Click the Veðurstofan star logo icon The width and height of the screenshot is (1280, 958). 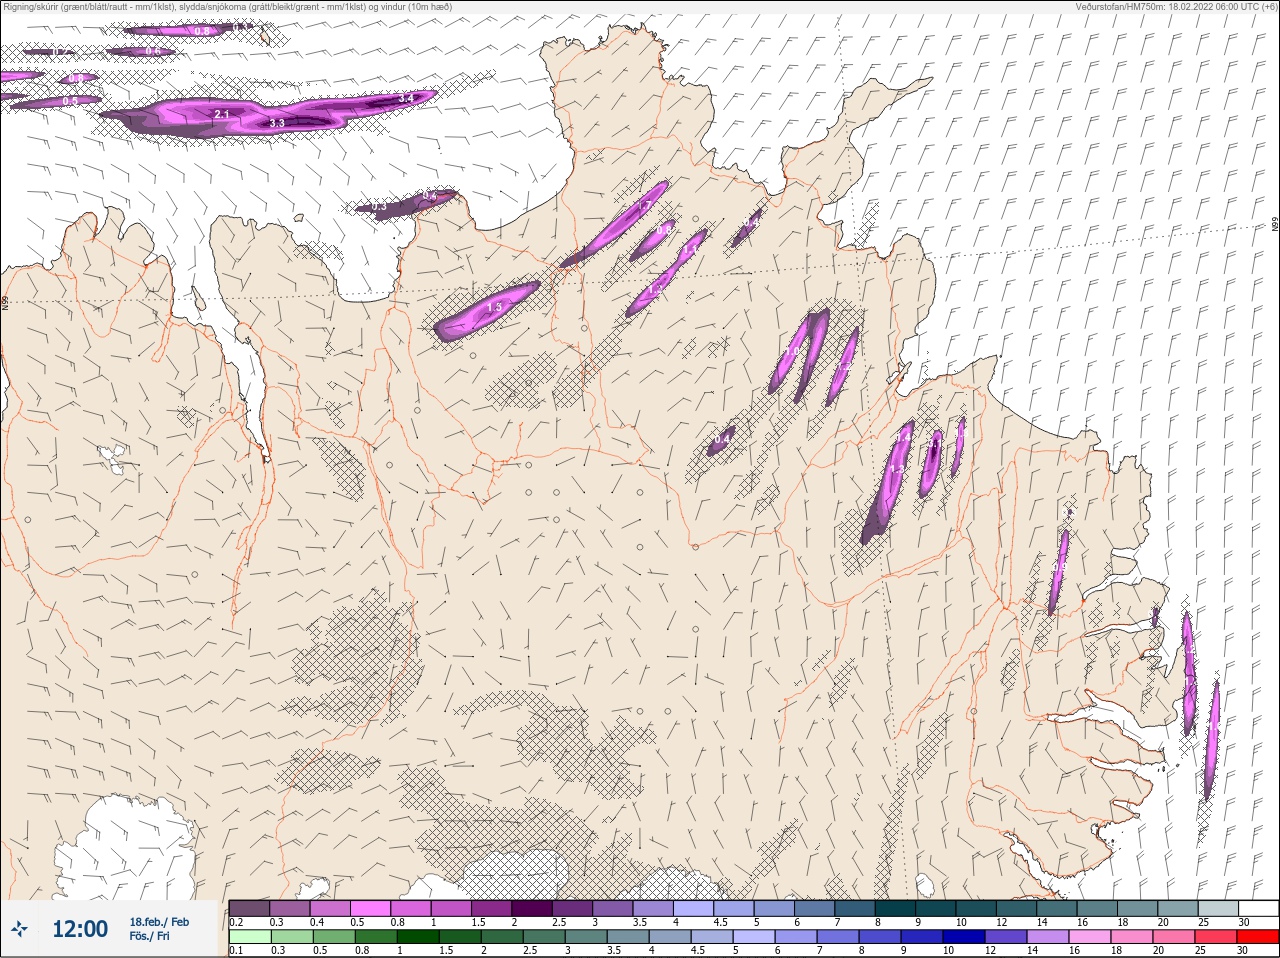point(20,930)
